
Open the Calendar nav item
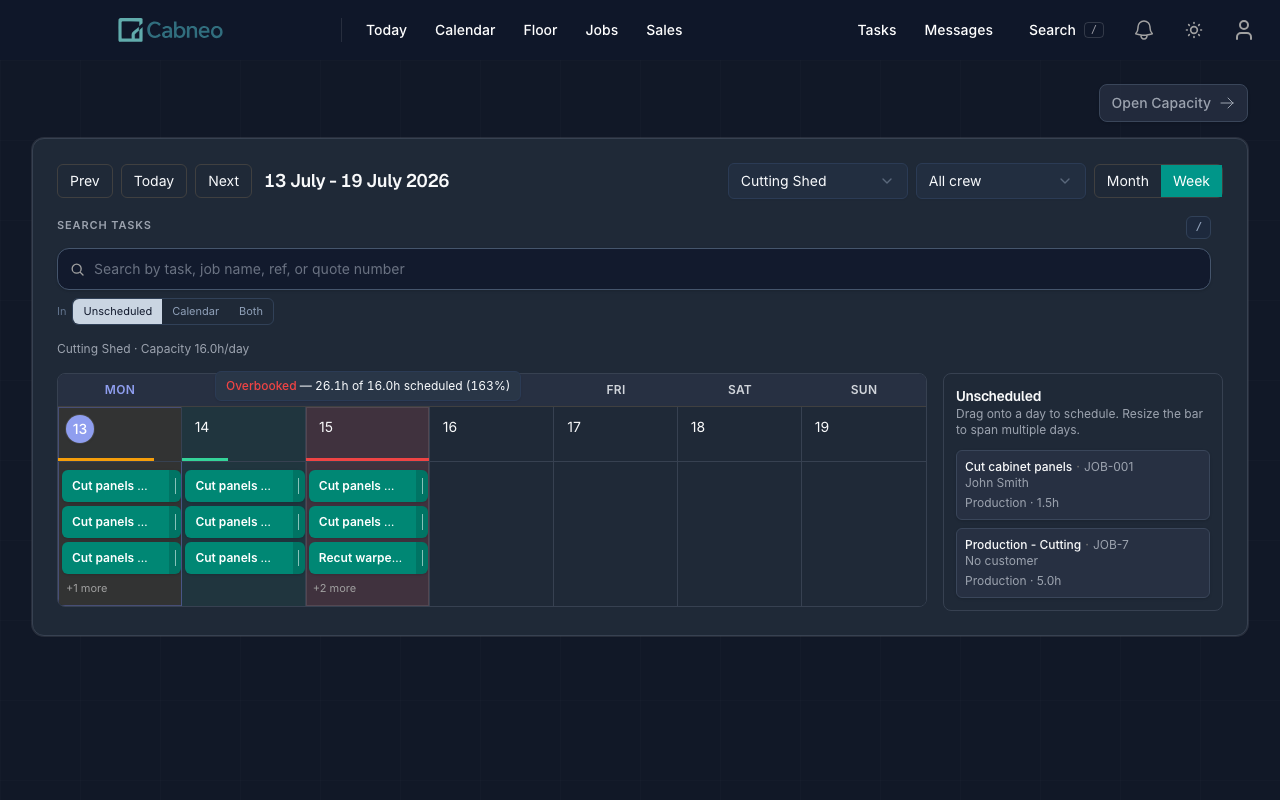click(465, 30)
